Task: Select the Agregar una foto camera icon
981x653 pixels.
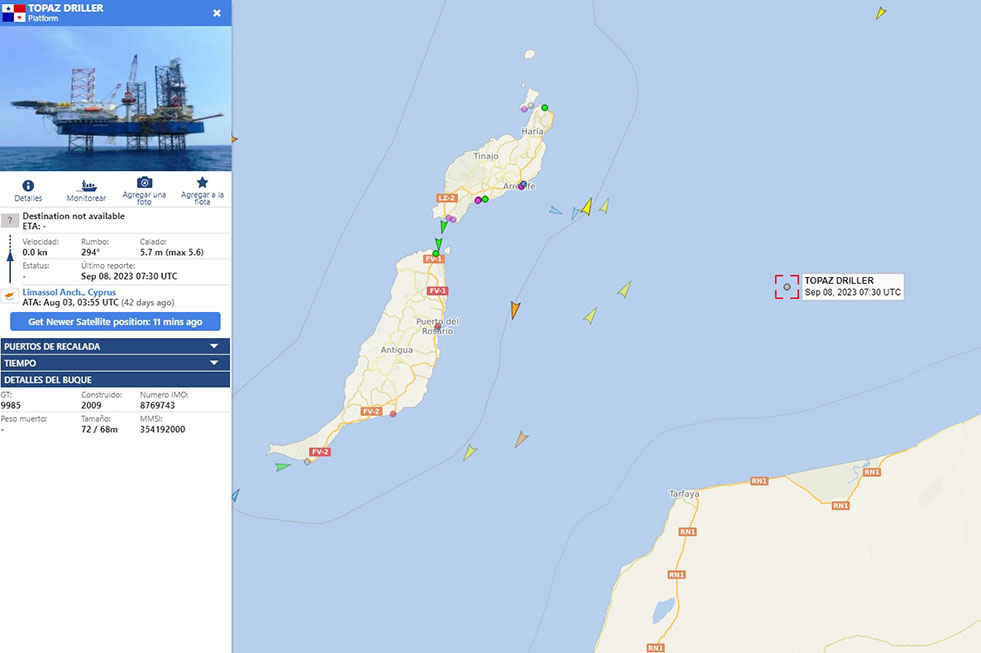Action: click(145, 182)
